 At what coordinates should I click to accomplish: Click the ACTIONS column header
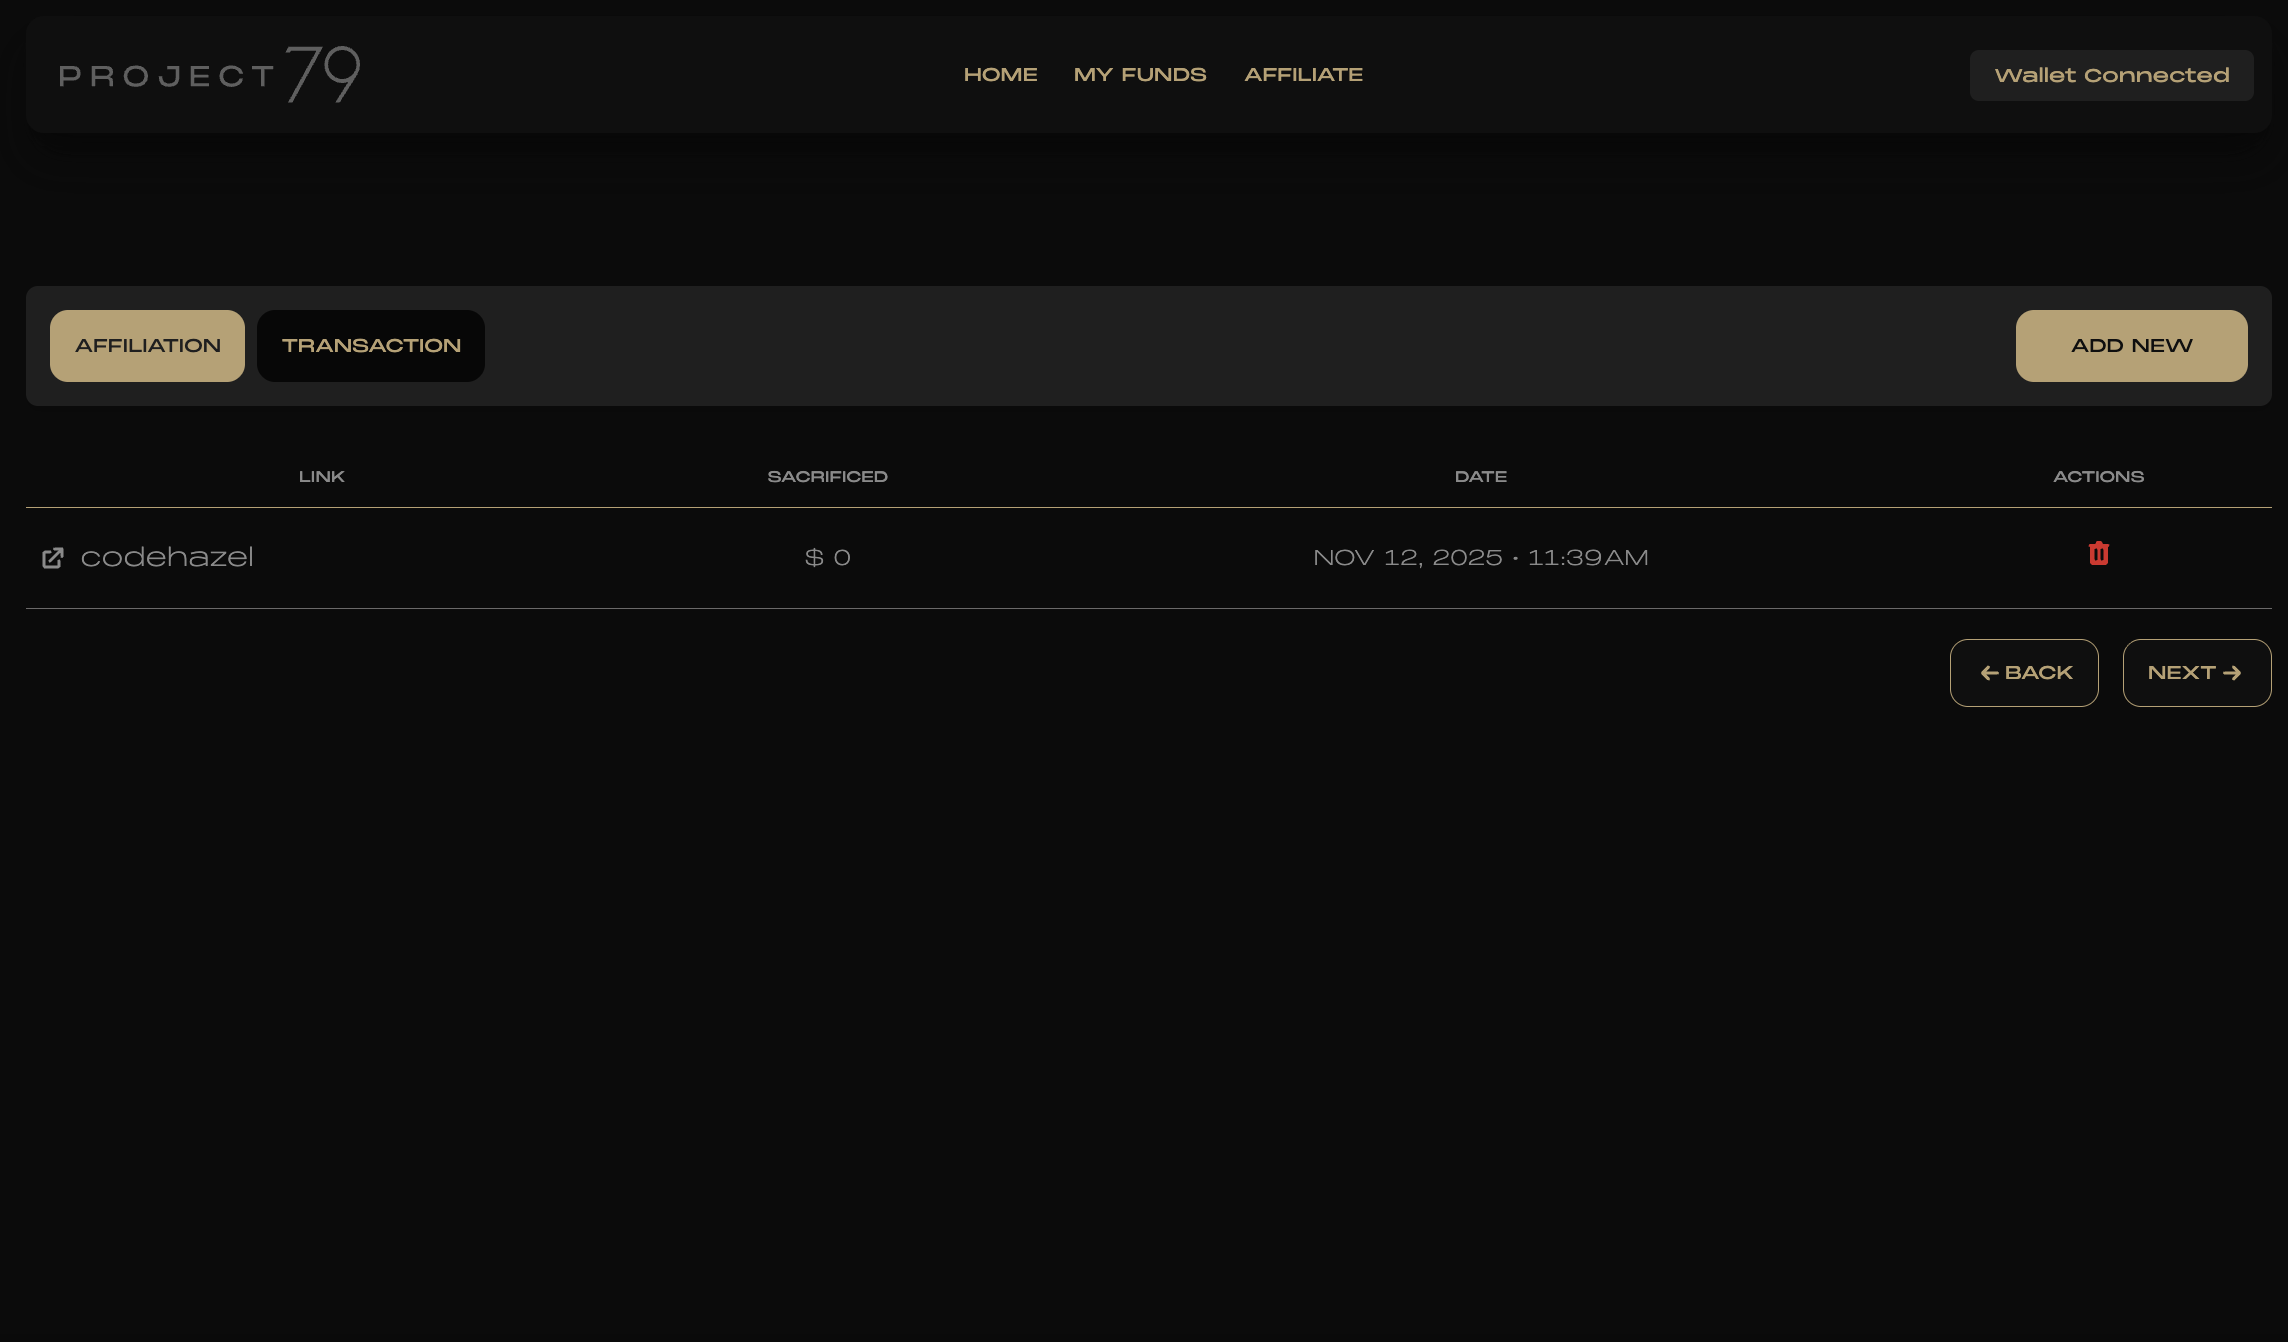(x=2098, y=476)
